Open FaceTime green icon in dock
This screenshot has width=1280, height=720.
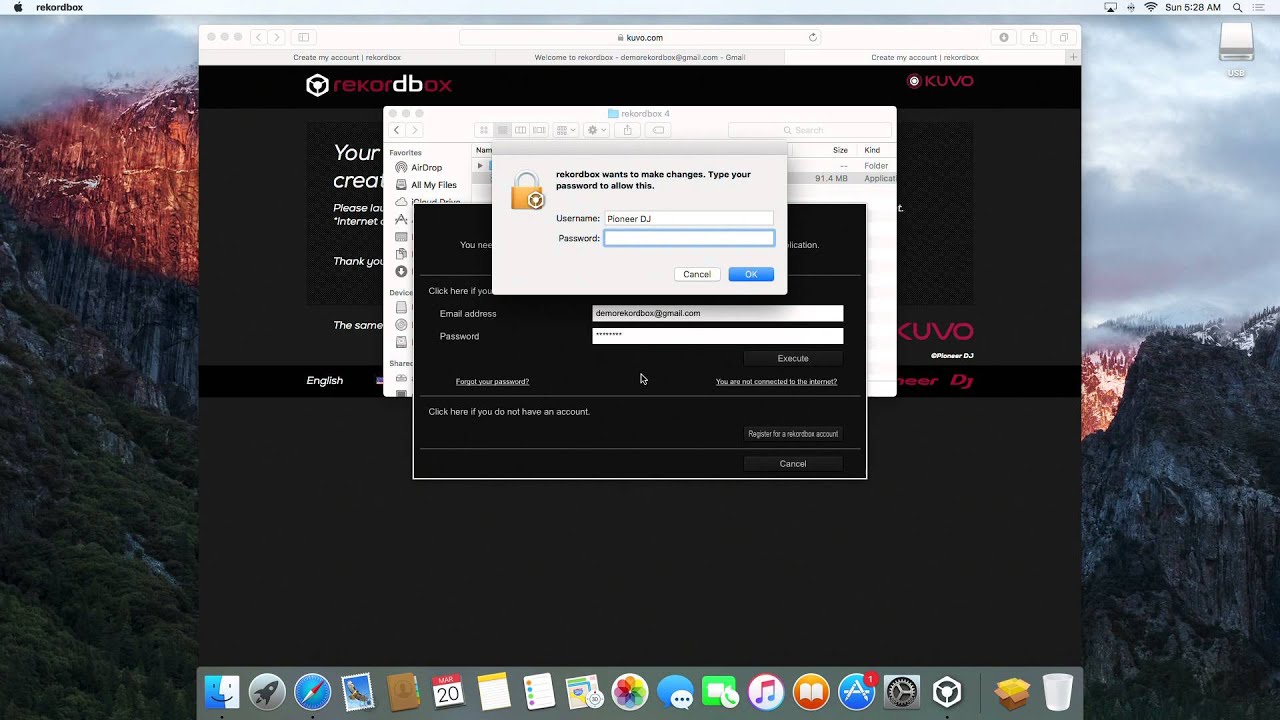(x=721, y=692)
